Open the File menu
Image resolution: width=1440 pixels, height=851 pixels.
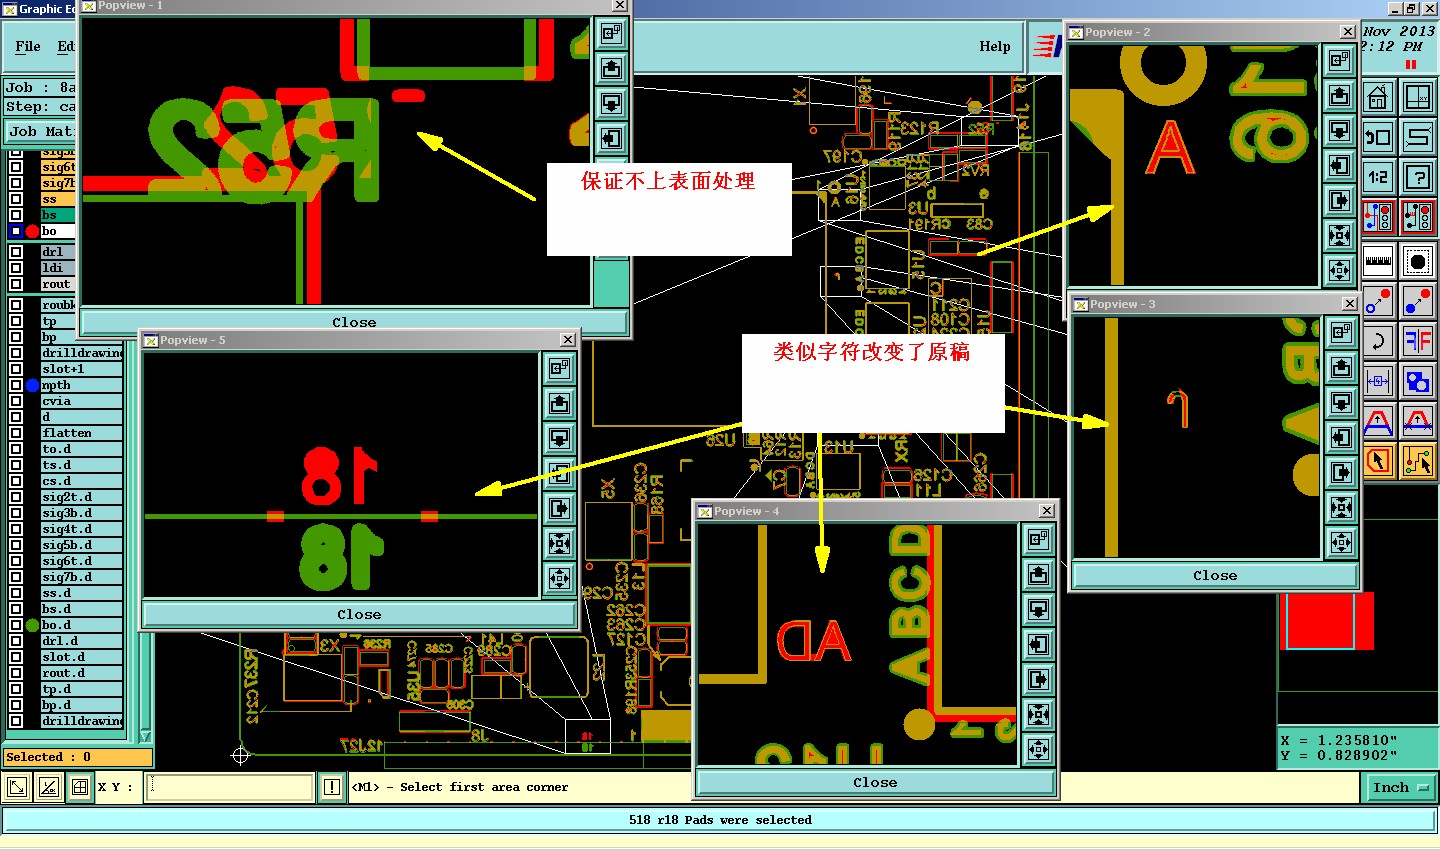tap(28, 46)
